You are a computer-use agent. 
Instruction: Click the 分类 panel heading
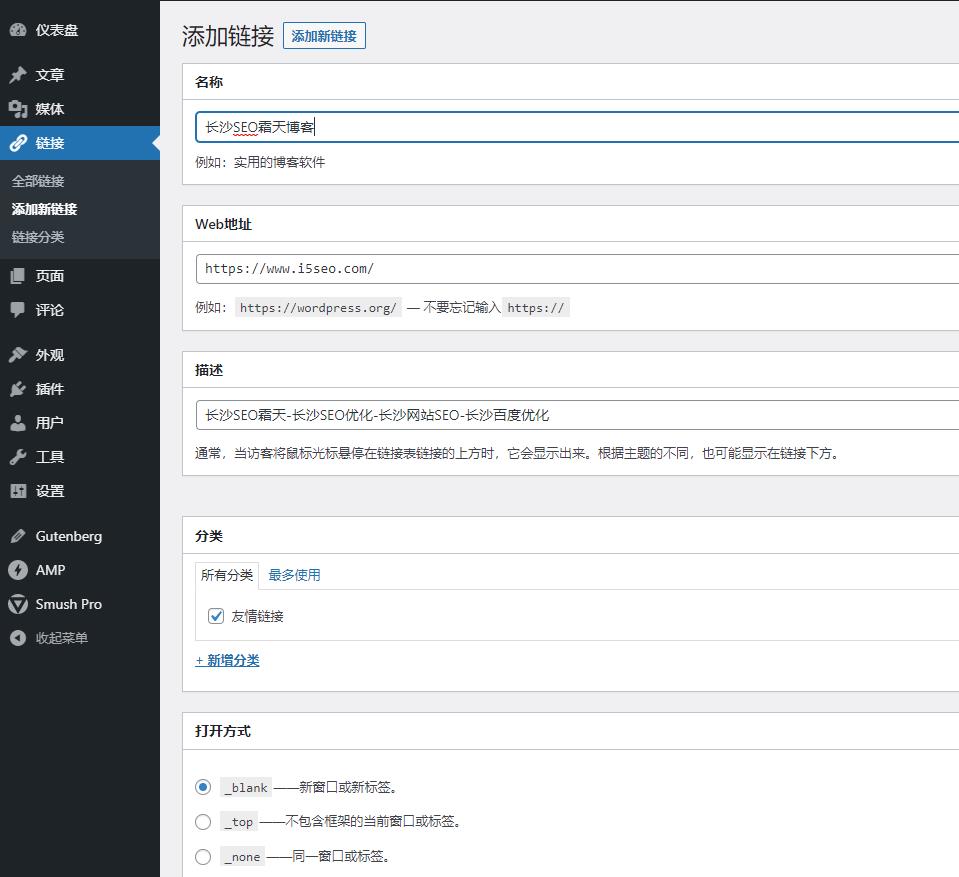pos(209,536)
